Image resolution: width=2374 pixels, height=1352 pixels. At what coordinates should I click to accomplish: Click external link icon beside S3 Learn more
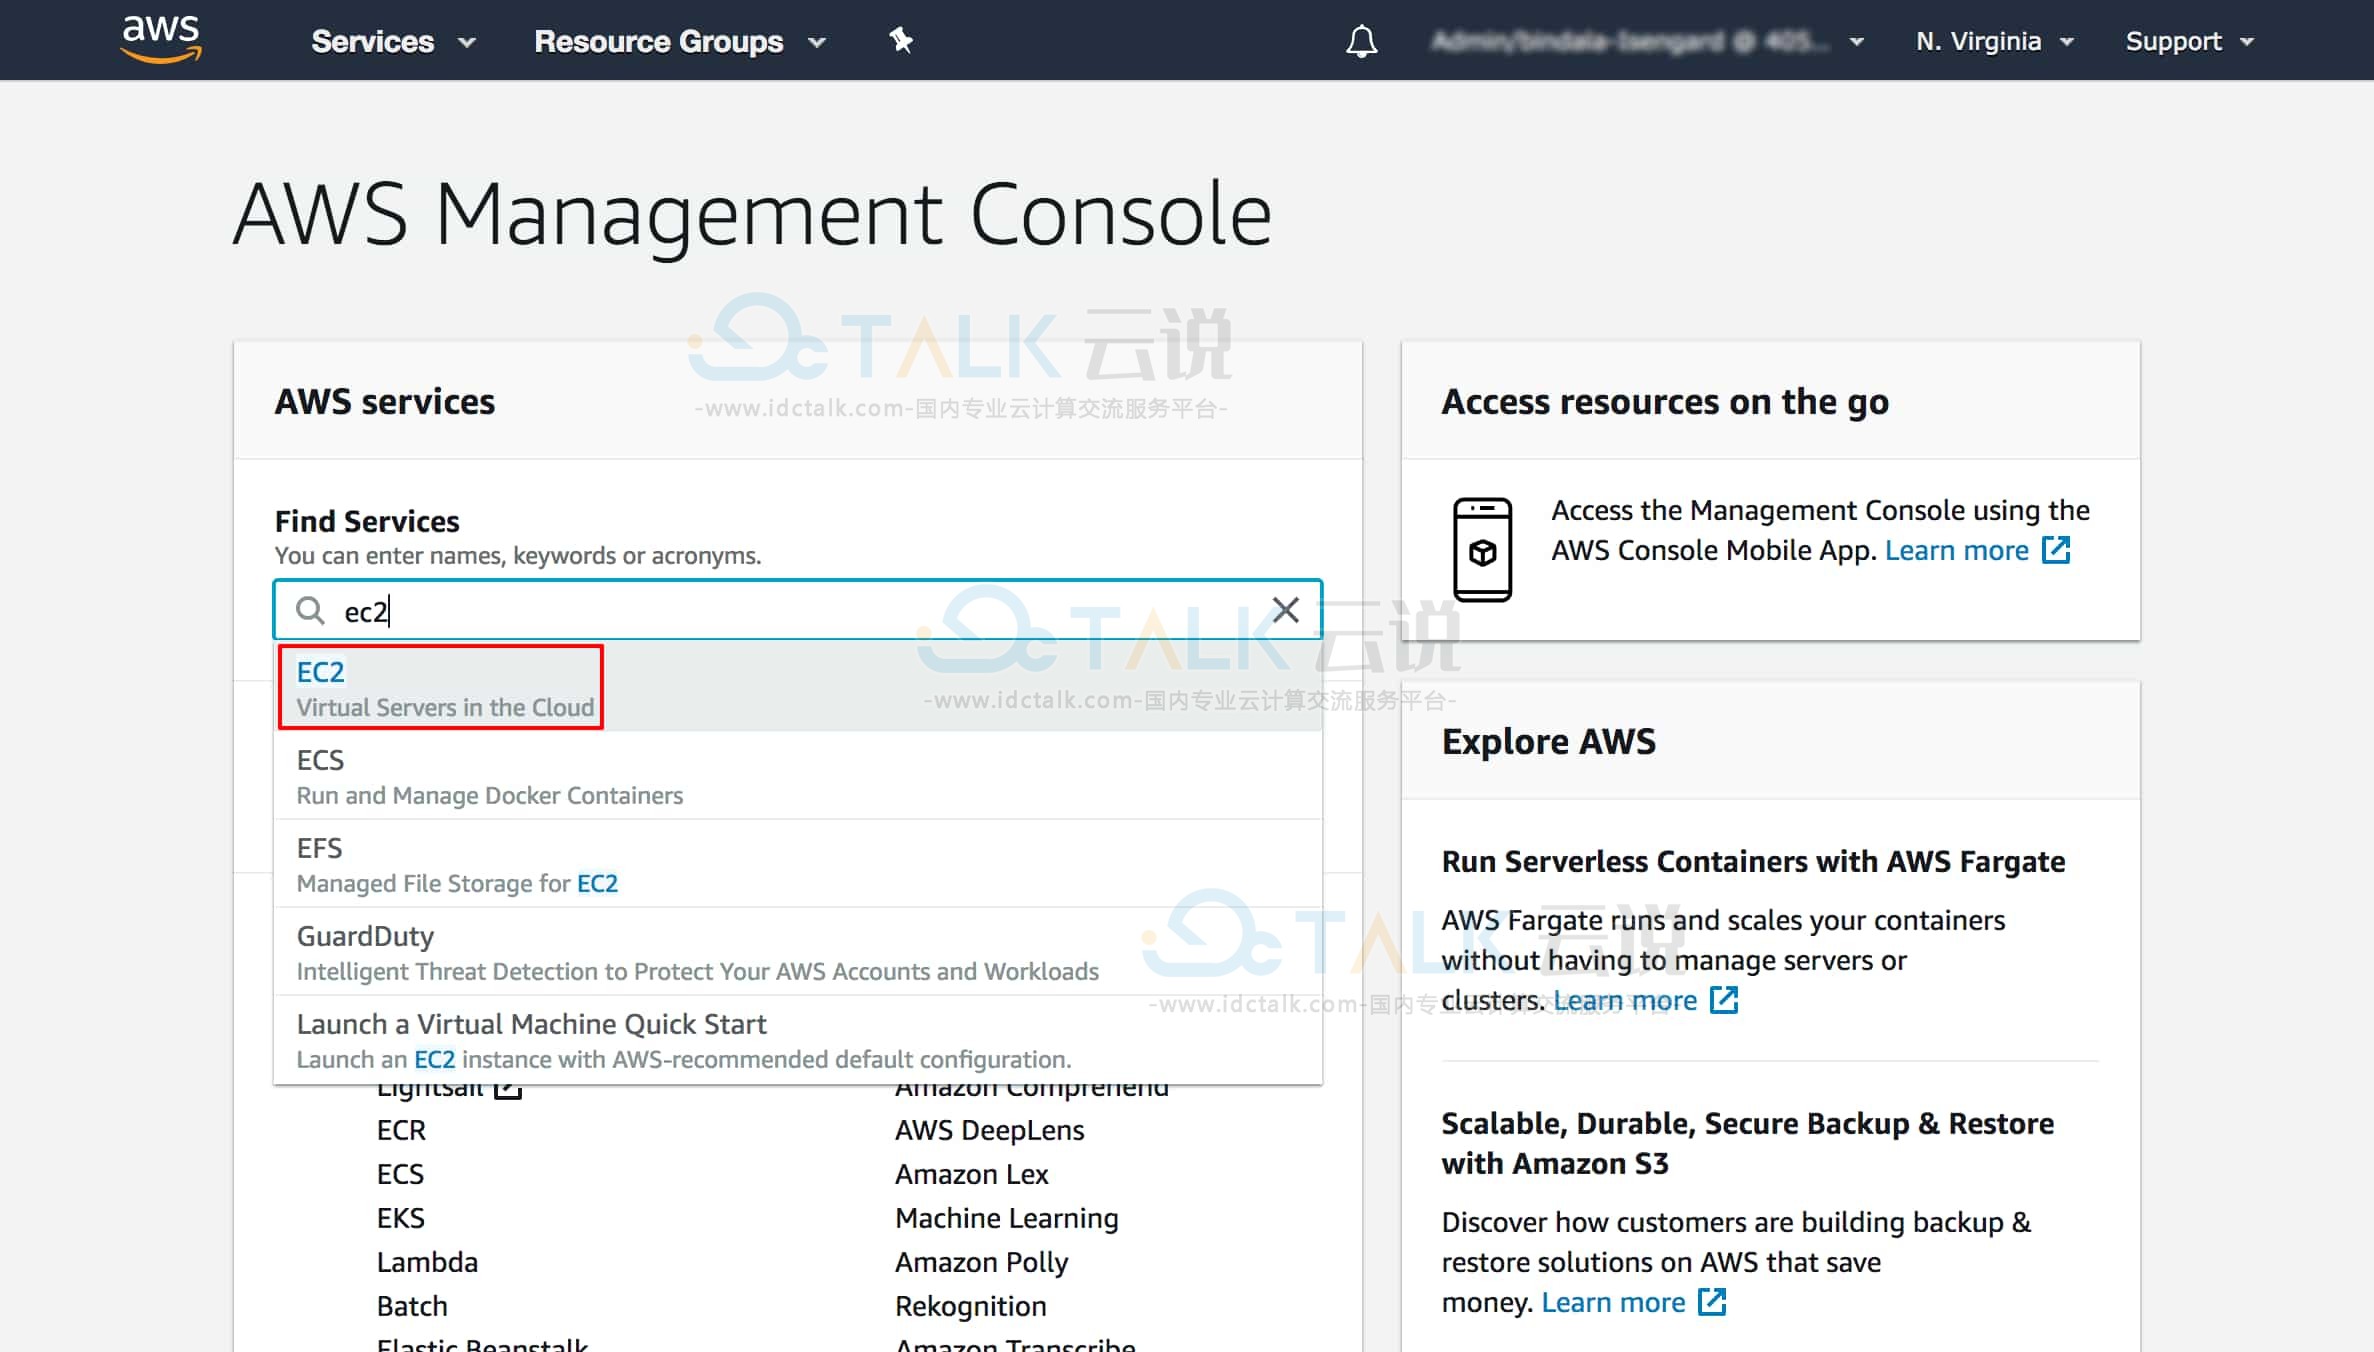1712,1301
